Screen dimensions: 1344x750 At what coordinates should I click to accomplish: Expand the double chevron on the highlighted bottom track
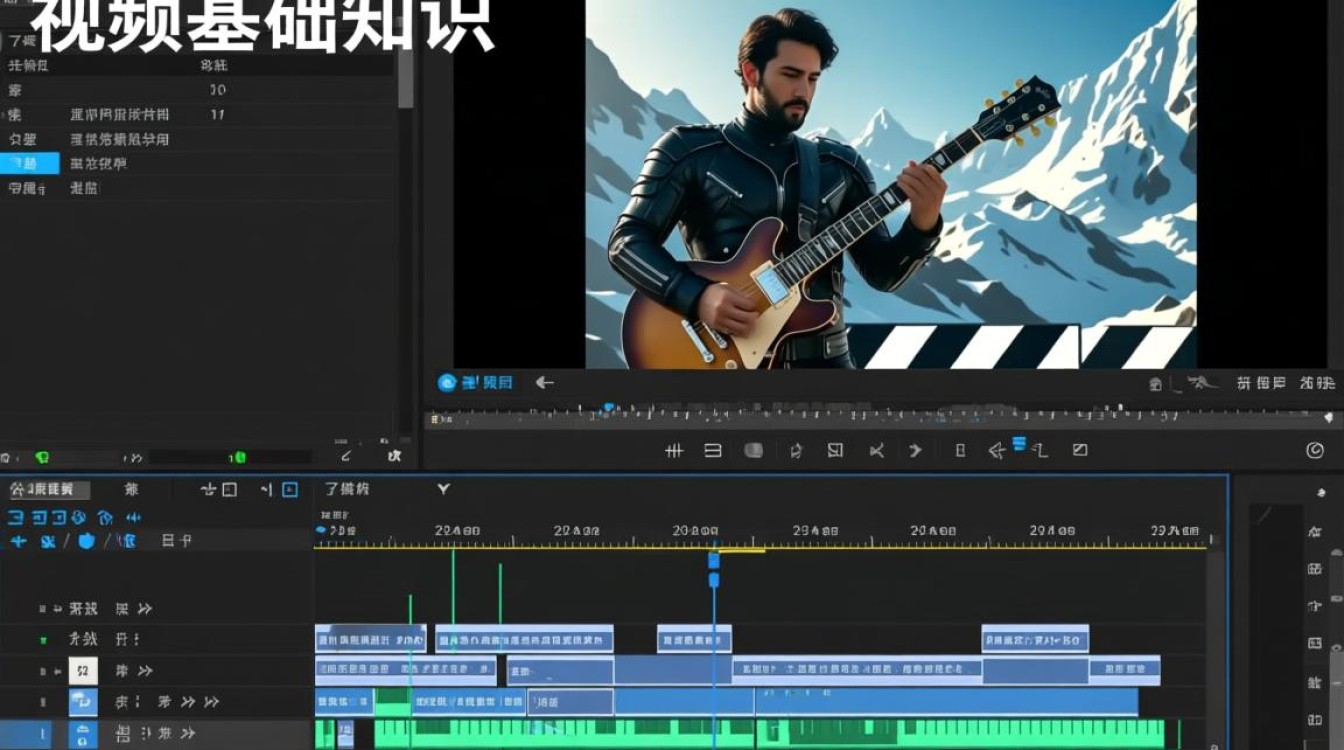pos(187,735)
